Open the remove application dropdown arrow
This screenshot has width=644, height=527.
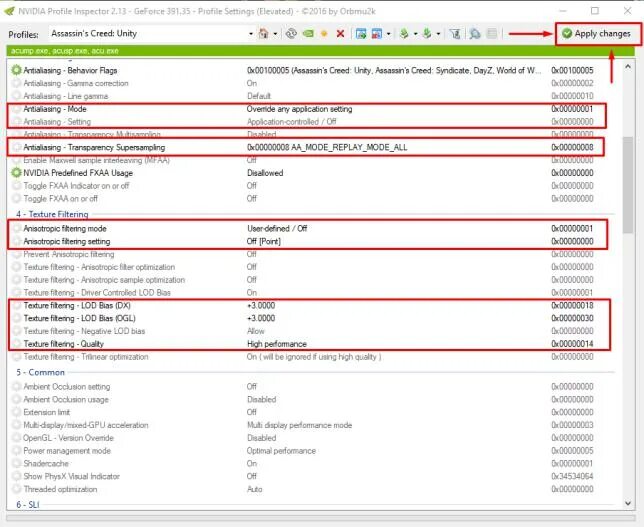388,34
